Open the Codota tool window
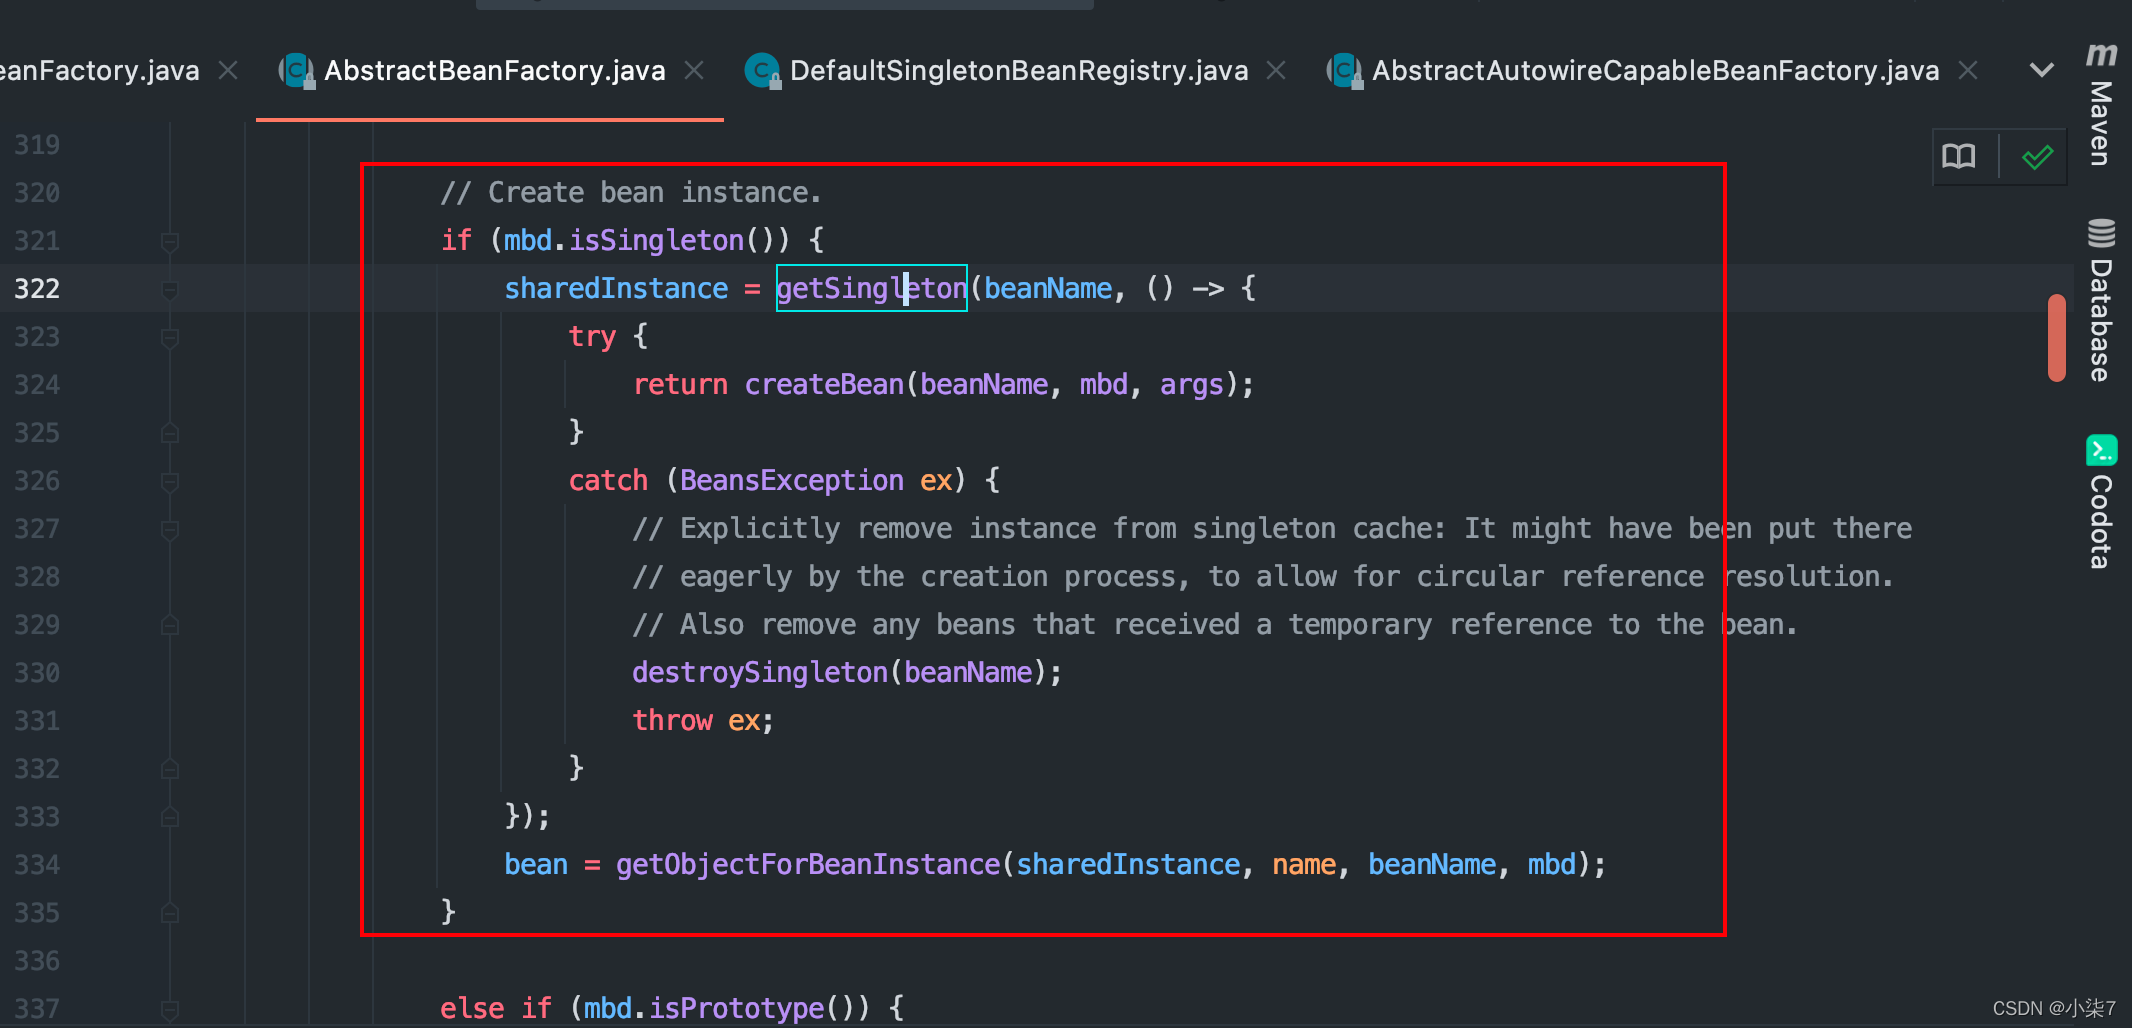 tap(2101, 502)
